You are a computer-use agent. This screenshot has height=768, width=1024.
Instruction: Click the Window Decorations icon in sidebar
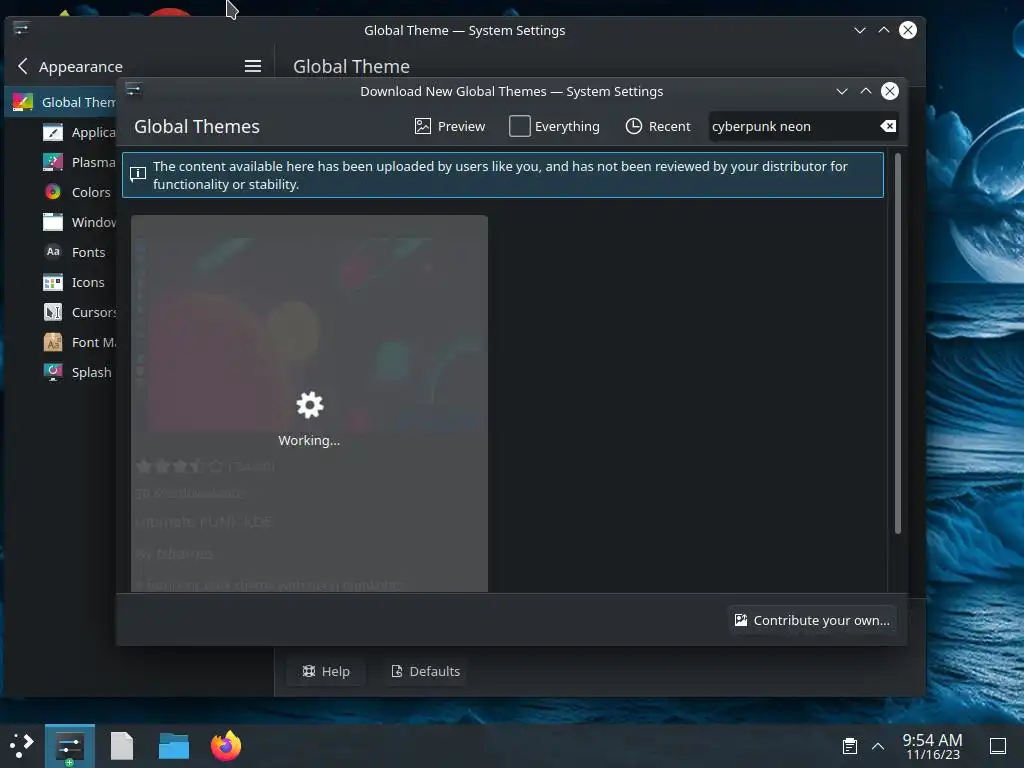tap(53, 222)
